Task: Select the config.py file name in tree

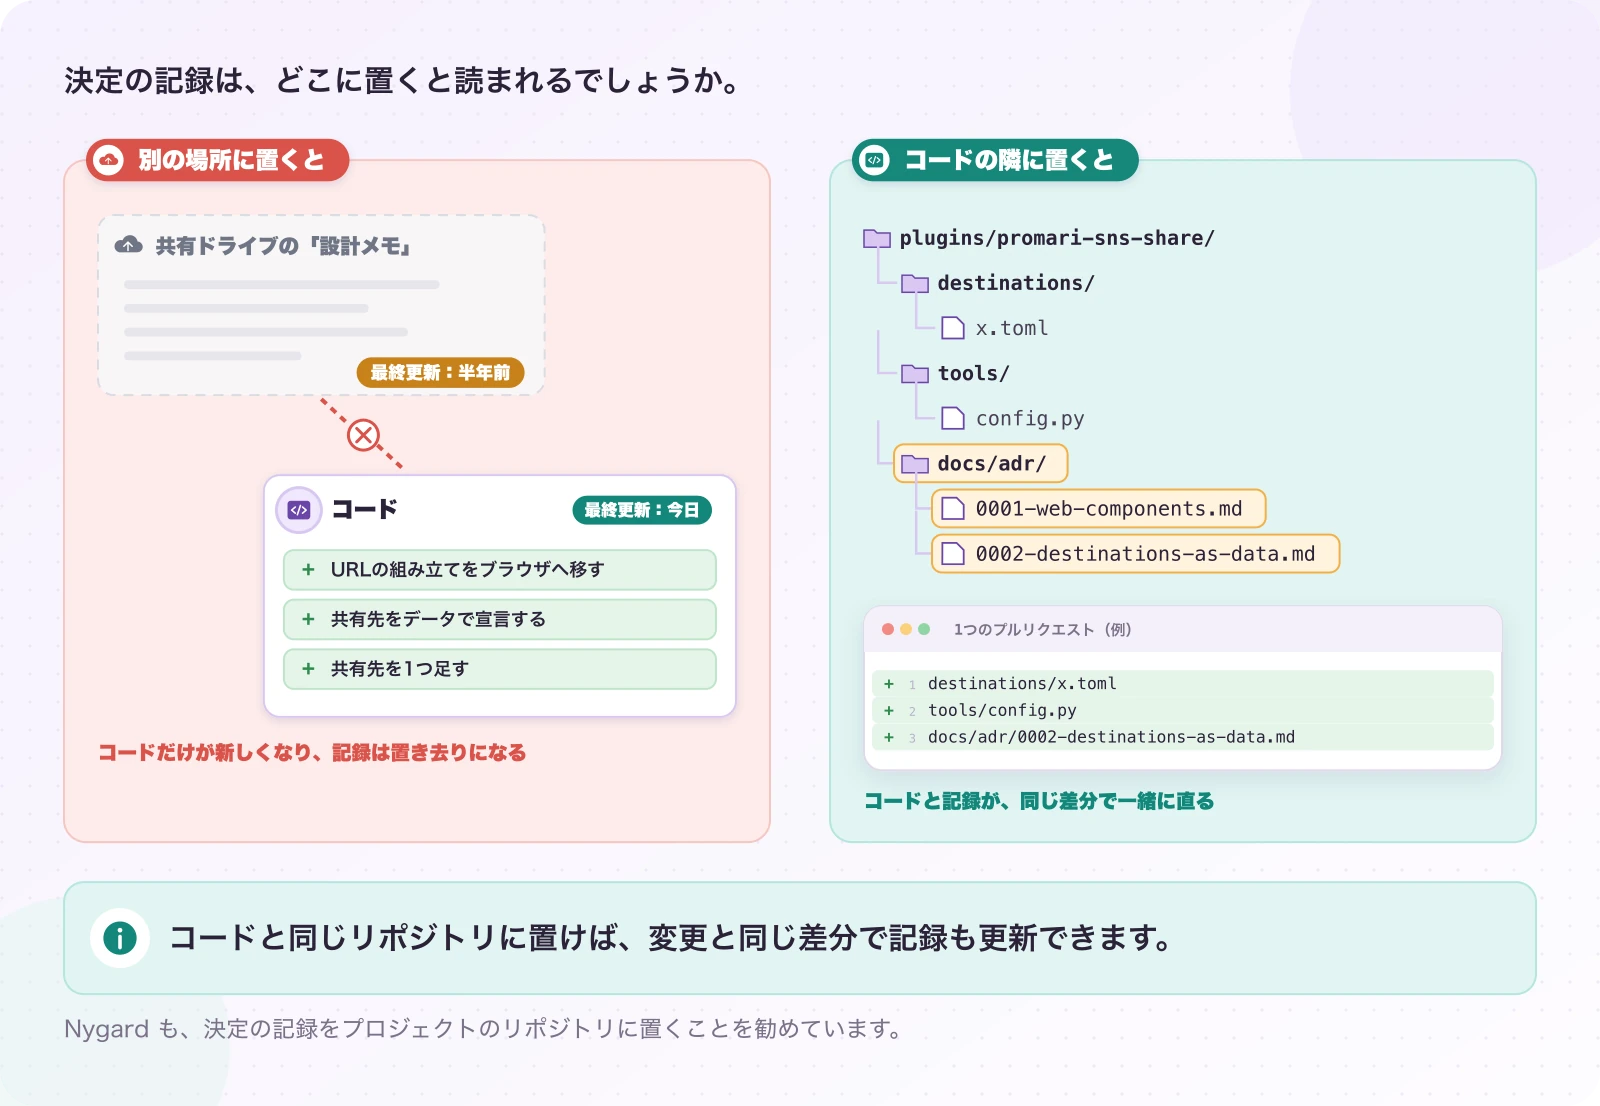Action: click(x=1030, y=418)
